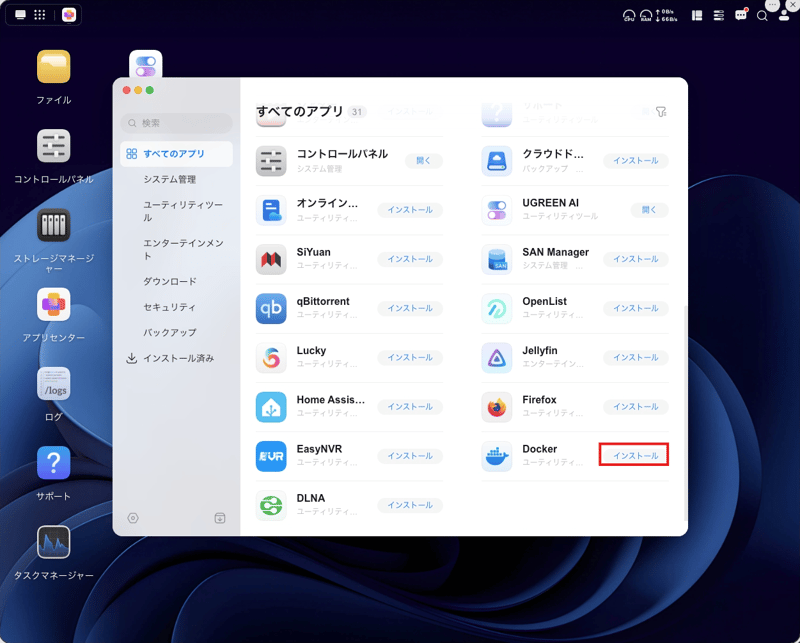Click the RAM monitor icon
This screenshot has height=643, width=800.
[x=646, y=16]
